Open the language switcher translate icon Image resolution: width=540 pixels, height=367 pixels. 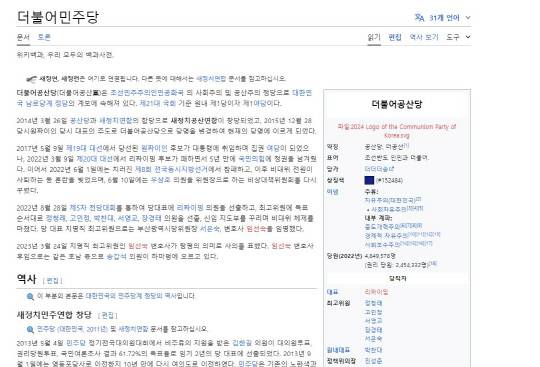click(x=419, y=18)
